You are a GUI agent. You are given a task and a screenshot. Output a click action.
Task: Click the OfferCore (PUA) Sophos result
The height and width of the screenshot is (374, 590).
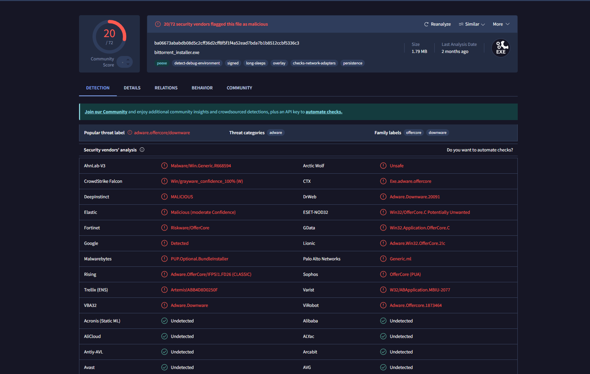(405, 274)
